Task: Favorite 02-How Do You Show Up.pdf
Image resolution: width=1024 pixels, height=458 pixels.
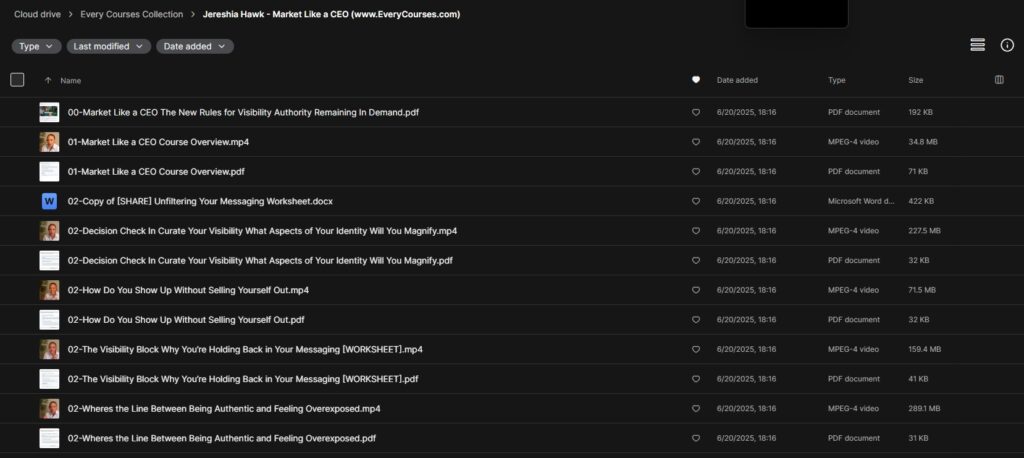Action: tap(696, 319)
